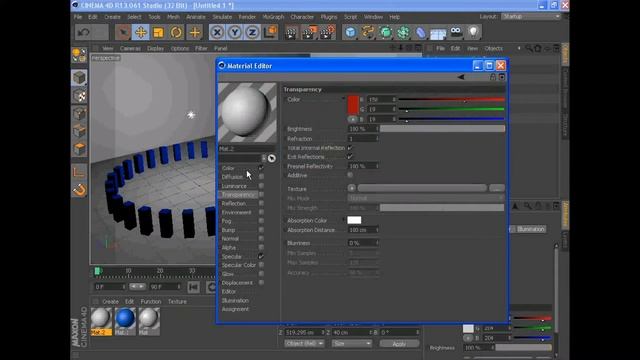Viewport: 640px width, 360px height.
Task: Toggle the Y axis lock
Action: click(x=235, y=32)
